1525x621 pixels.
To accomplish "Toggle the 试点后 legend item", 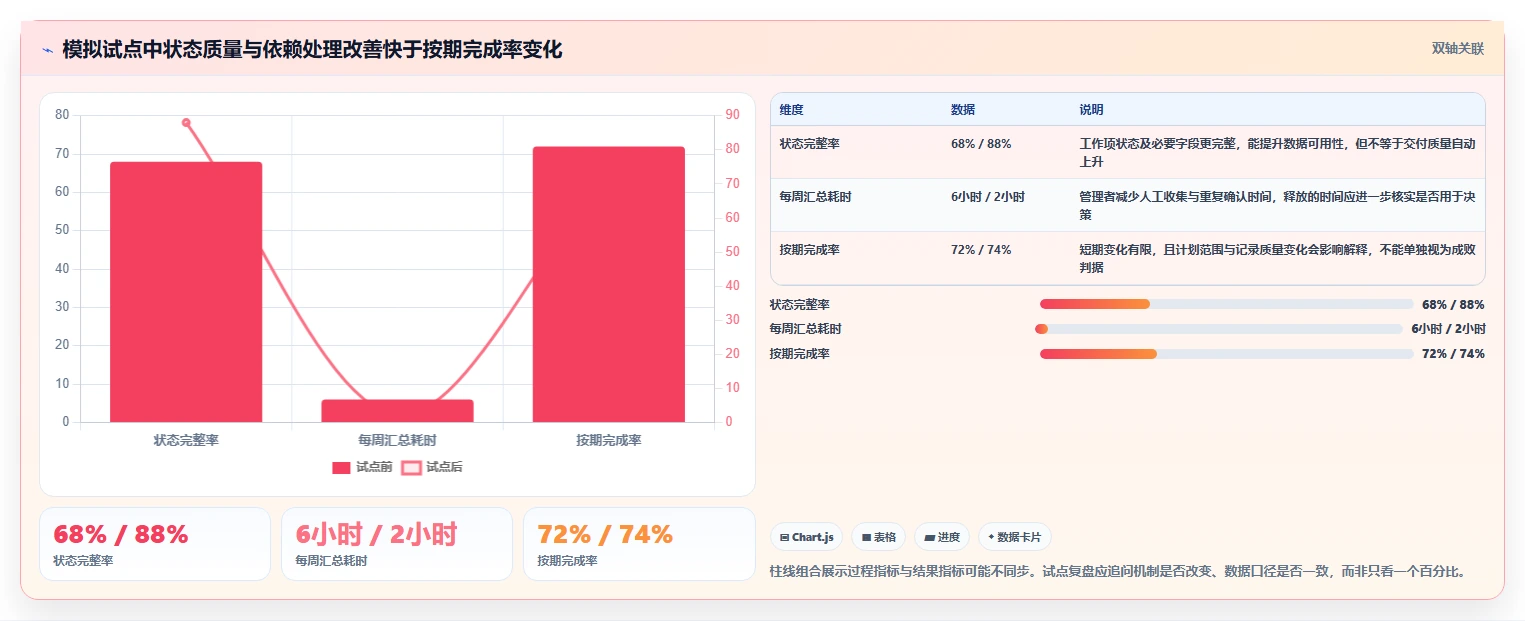I will point(432,467).
